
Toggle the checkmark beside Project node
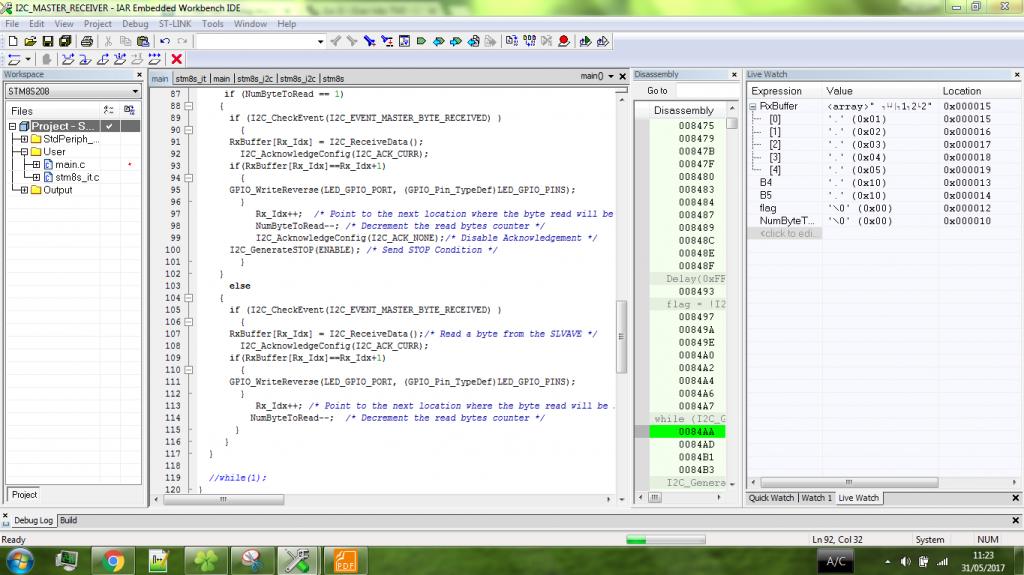tap(109, 126)
